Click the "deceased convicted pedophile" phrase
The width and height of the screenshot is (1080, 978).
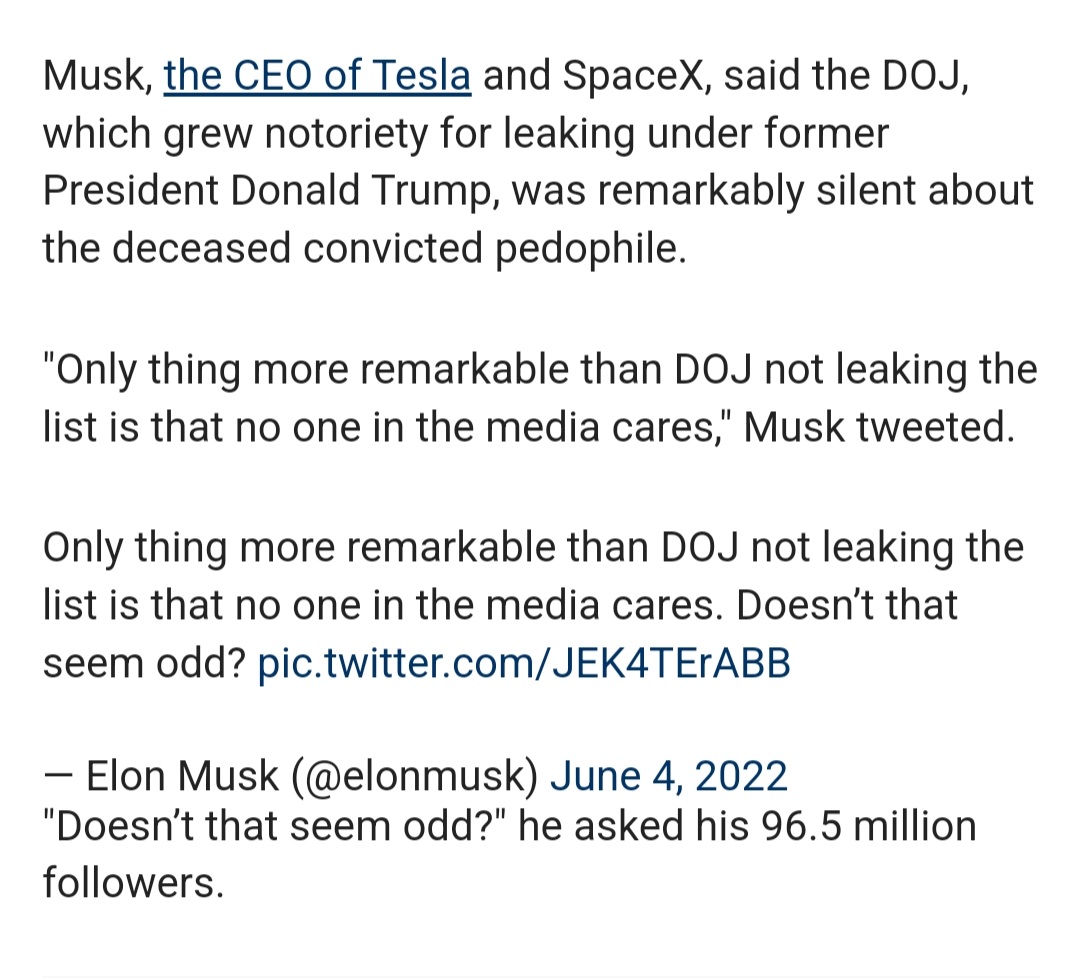point(399,248)
